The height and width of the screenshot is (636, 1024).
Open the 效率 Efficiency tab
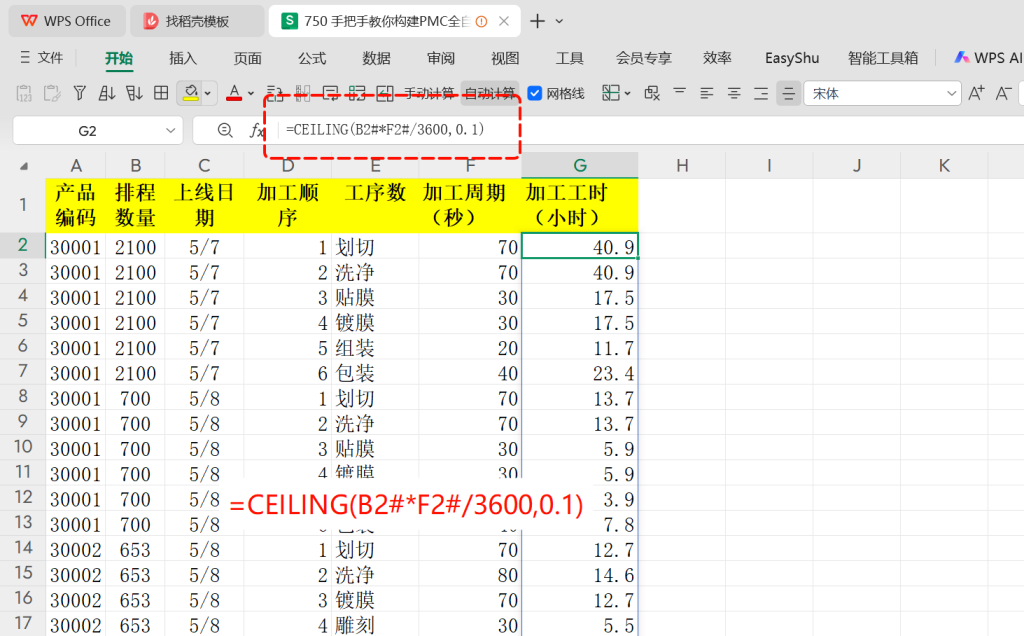tap(717, 58)
